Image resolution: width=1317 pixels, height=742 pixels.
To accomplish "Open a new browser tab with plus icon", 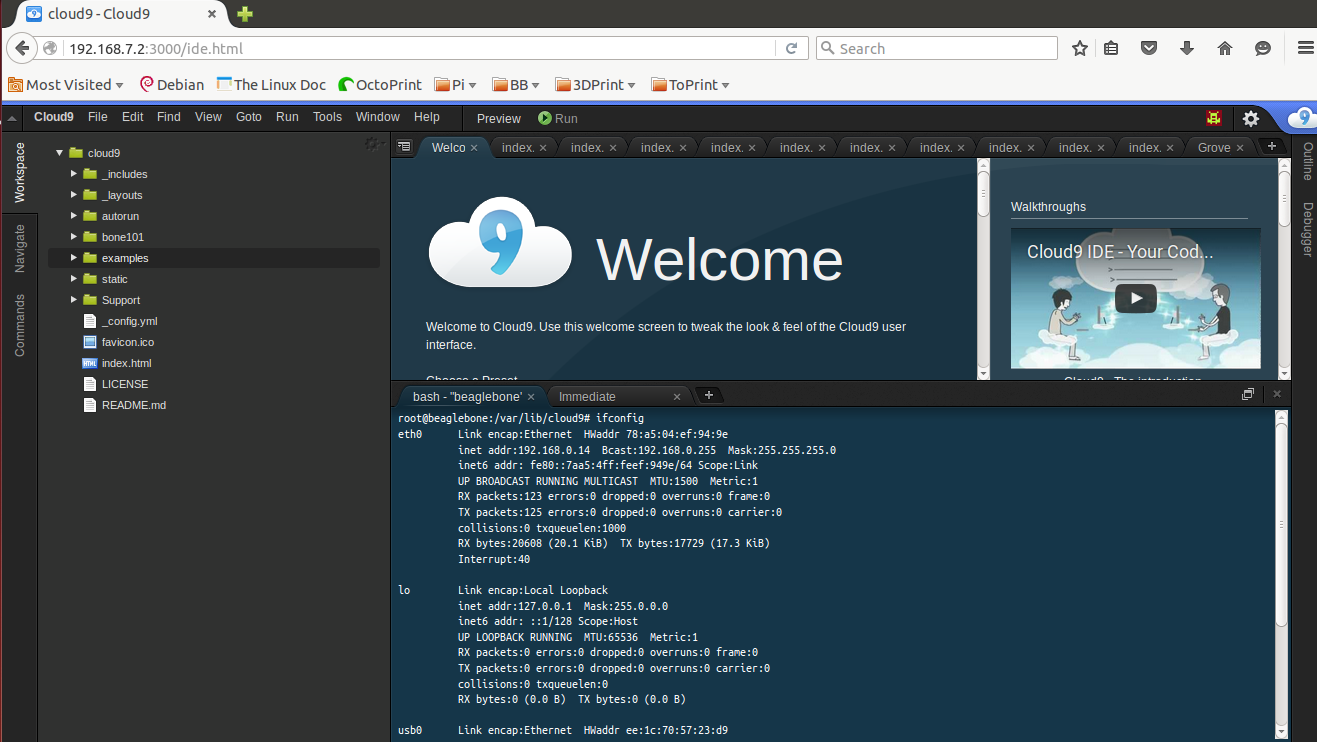I will (245, 14).
